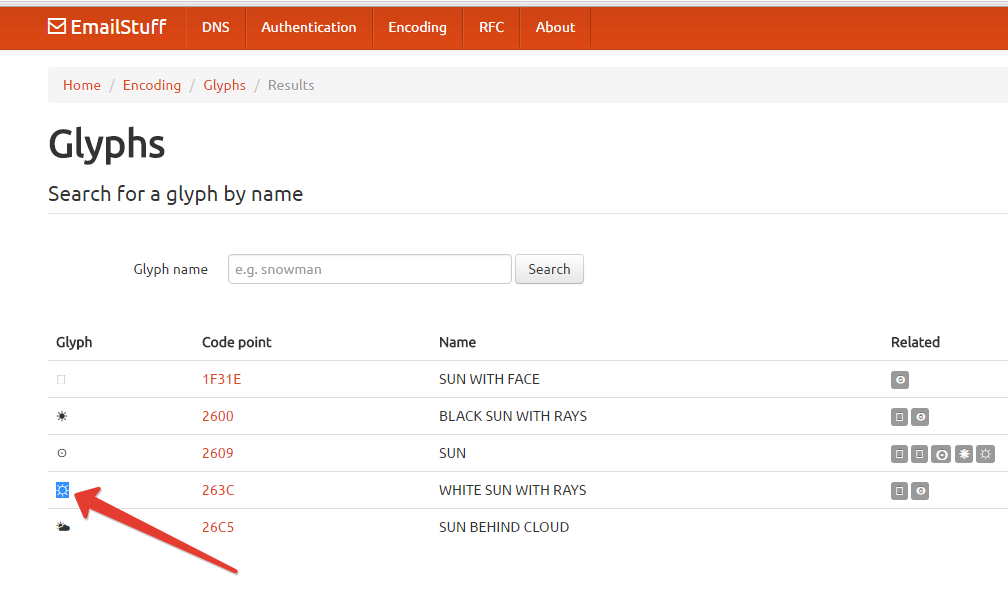Click the name text WHITE SUN WITH RAYS
Image resolution: width=1008 pixels, height=592 pixels.
click(x=512, y=490)
